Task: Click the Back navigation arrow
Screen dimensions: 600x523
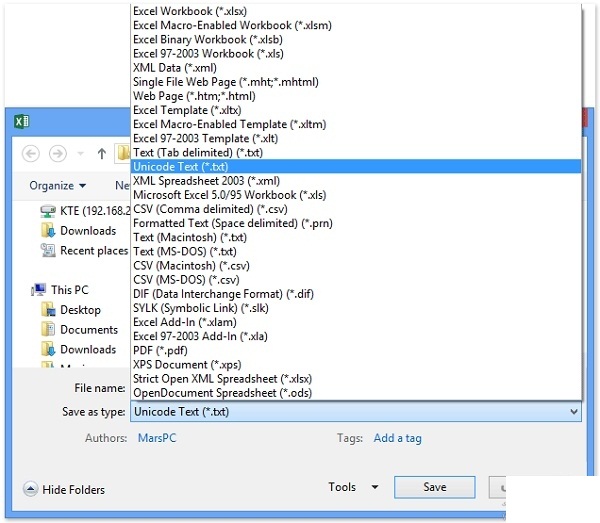Action: 30,153
